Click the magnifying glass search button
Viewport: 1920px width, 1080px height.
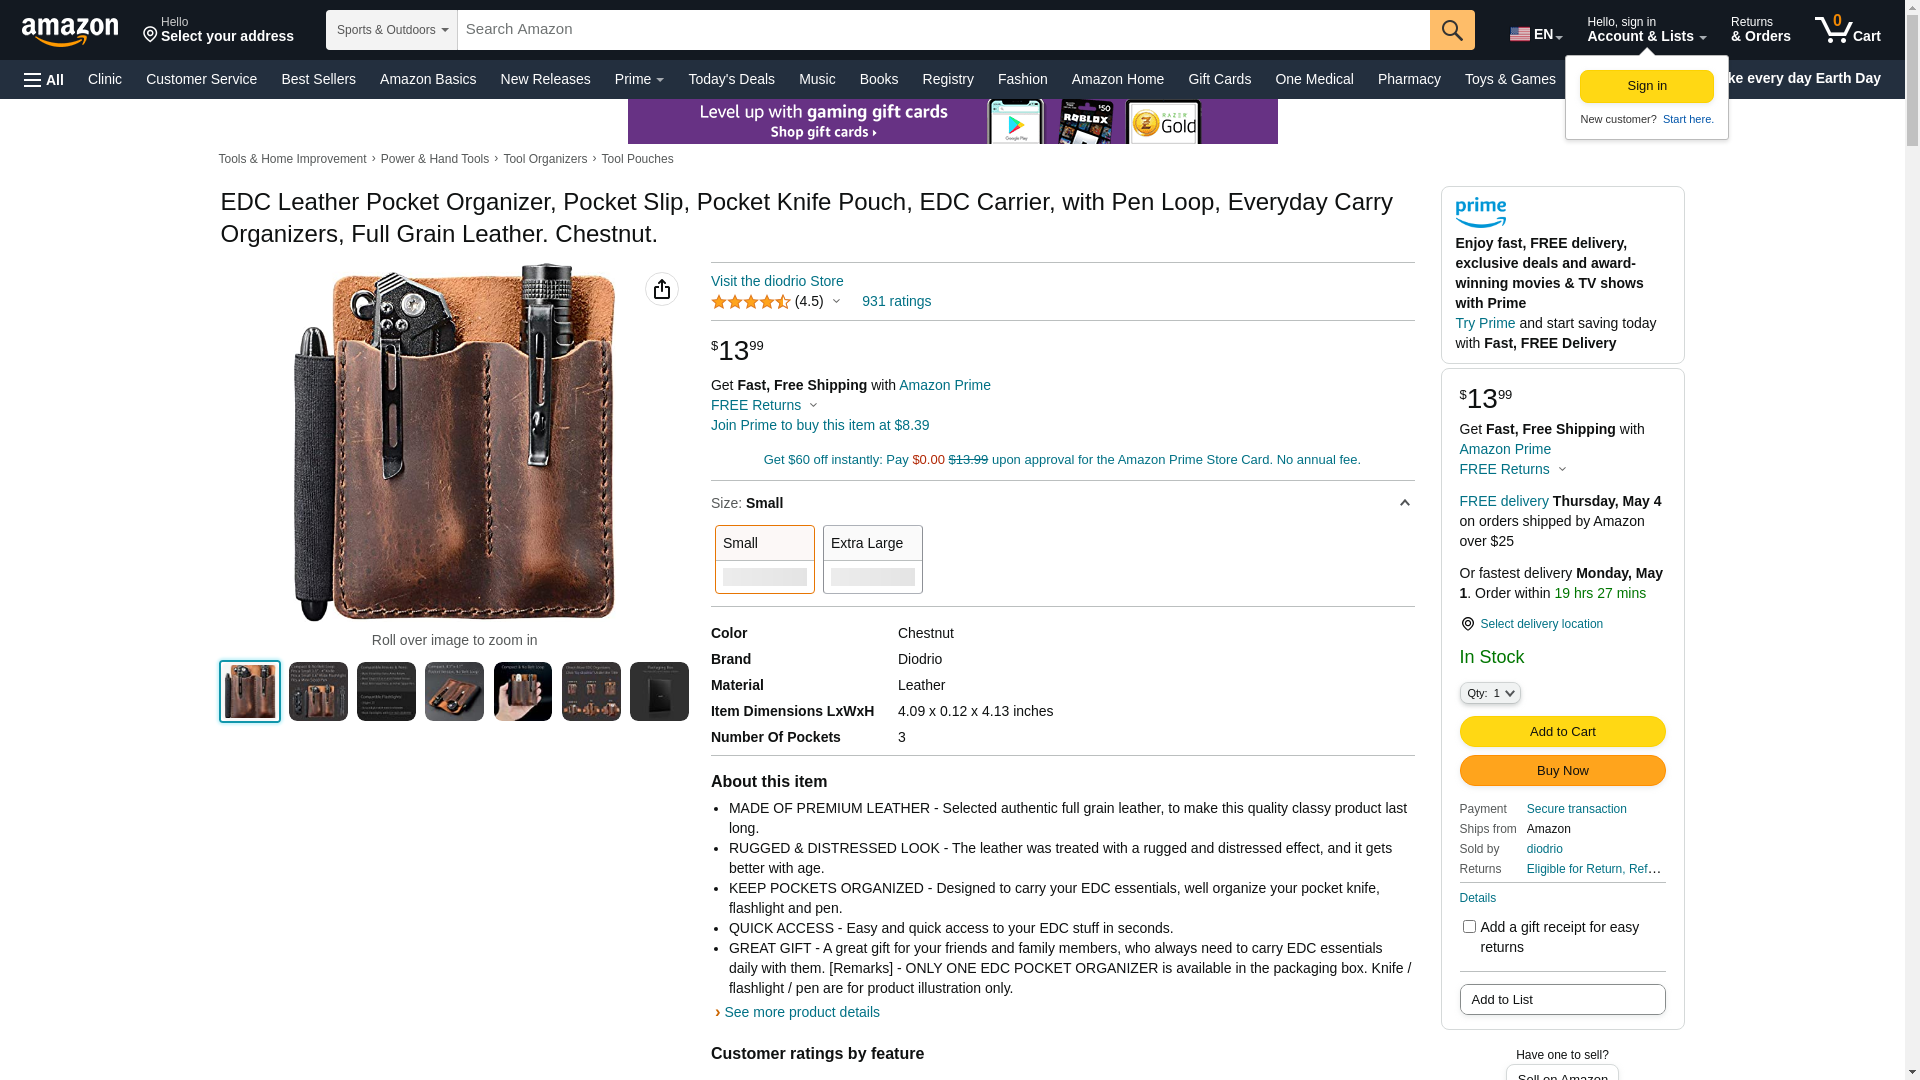click(x=1452, y=30)
